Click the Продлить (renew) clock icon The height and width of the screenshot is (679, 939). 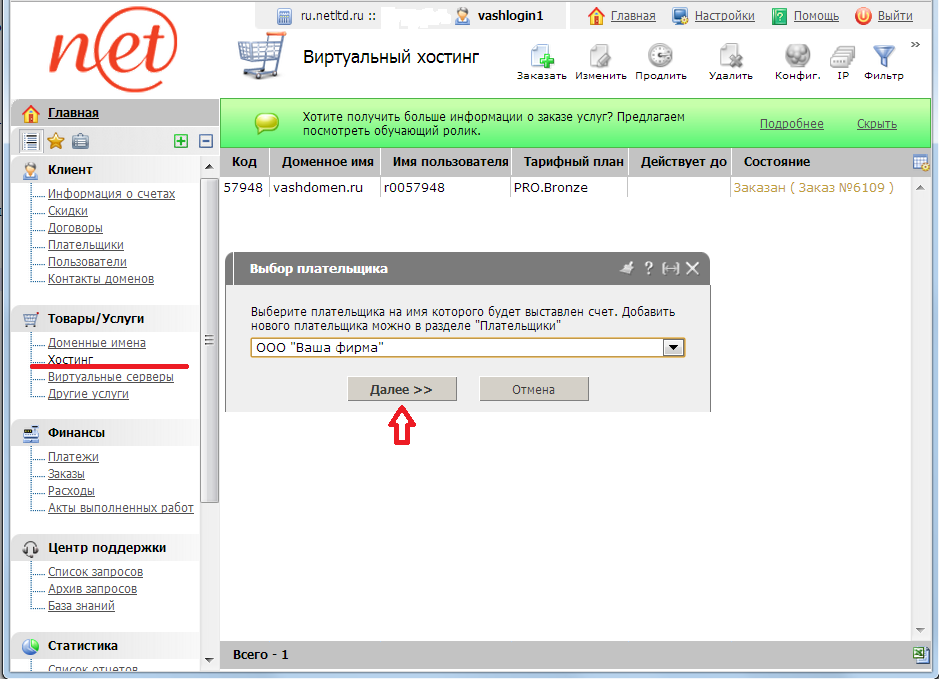pyautogui.click(x=660, y=58)
